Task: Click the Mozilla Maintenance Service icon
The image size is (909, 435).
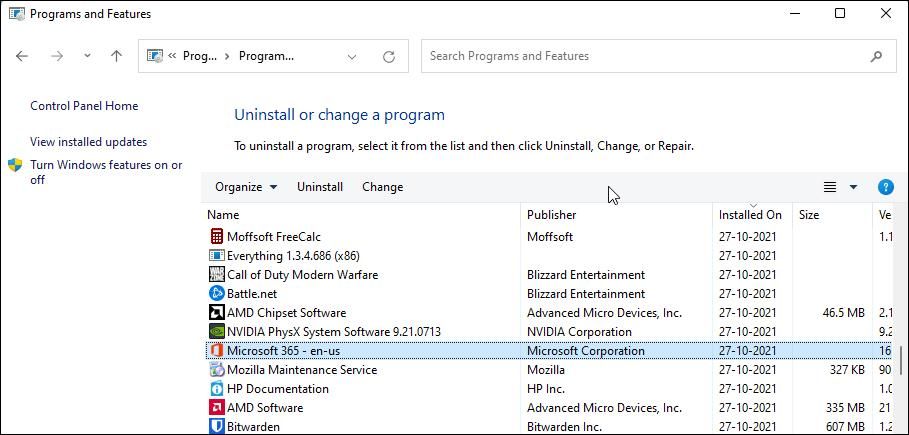Action: coord(216,369)
